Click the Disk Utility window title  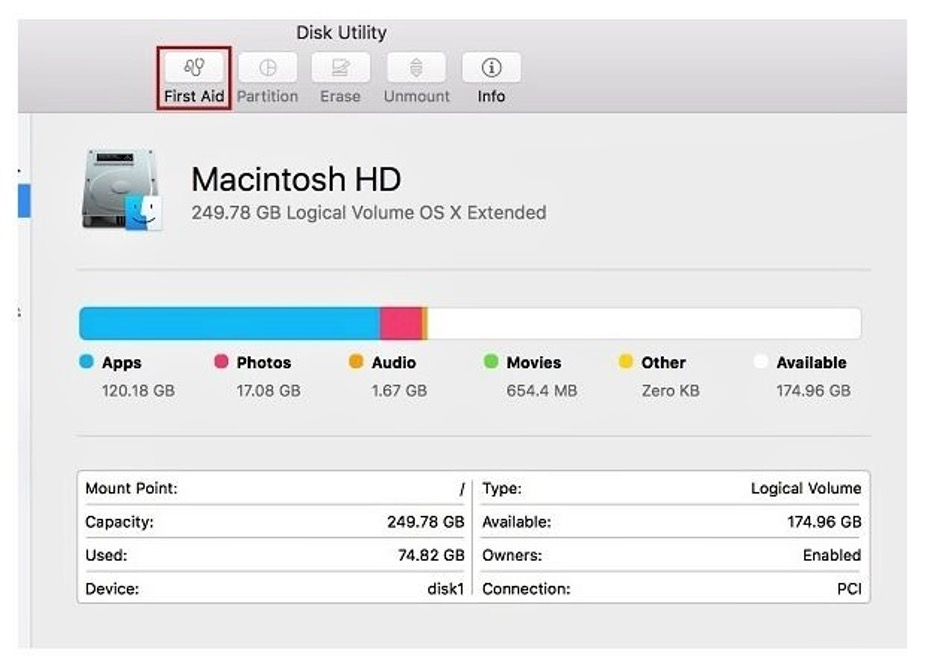tap(341, 33)
